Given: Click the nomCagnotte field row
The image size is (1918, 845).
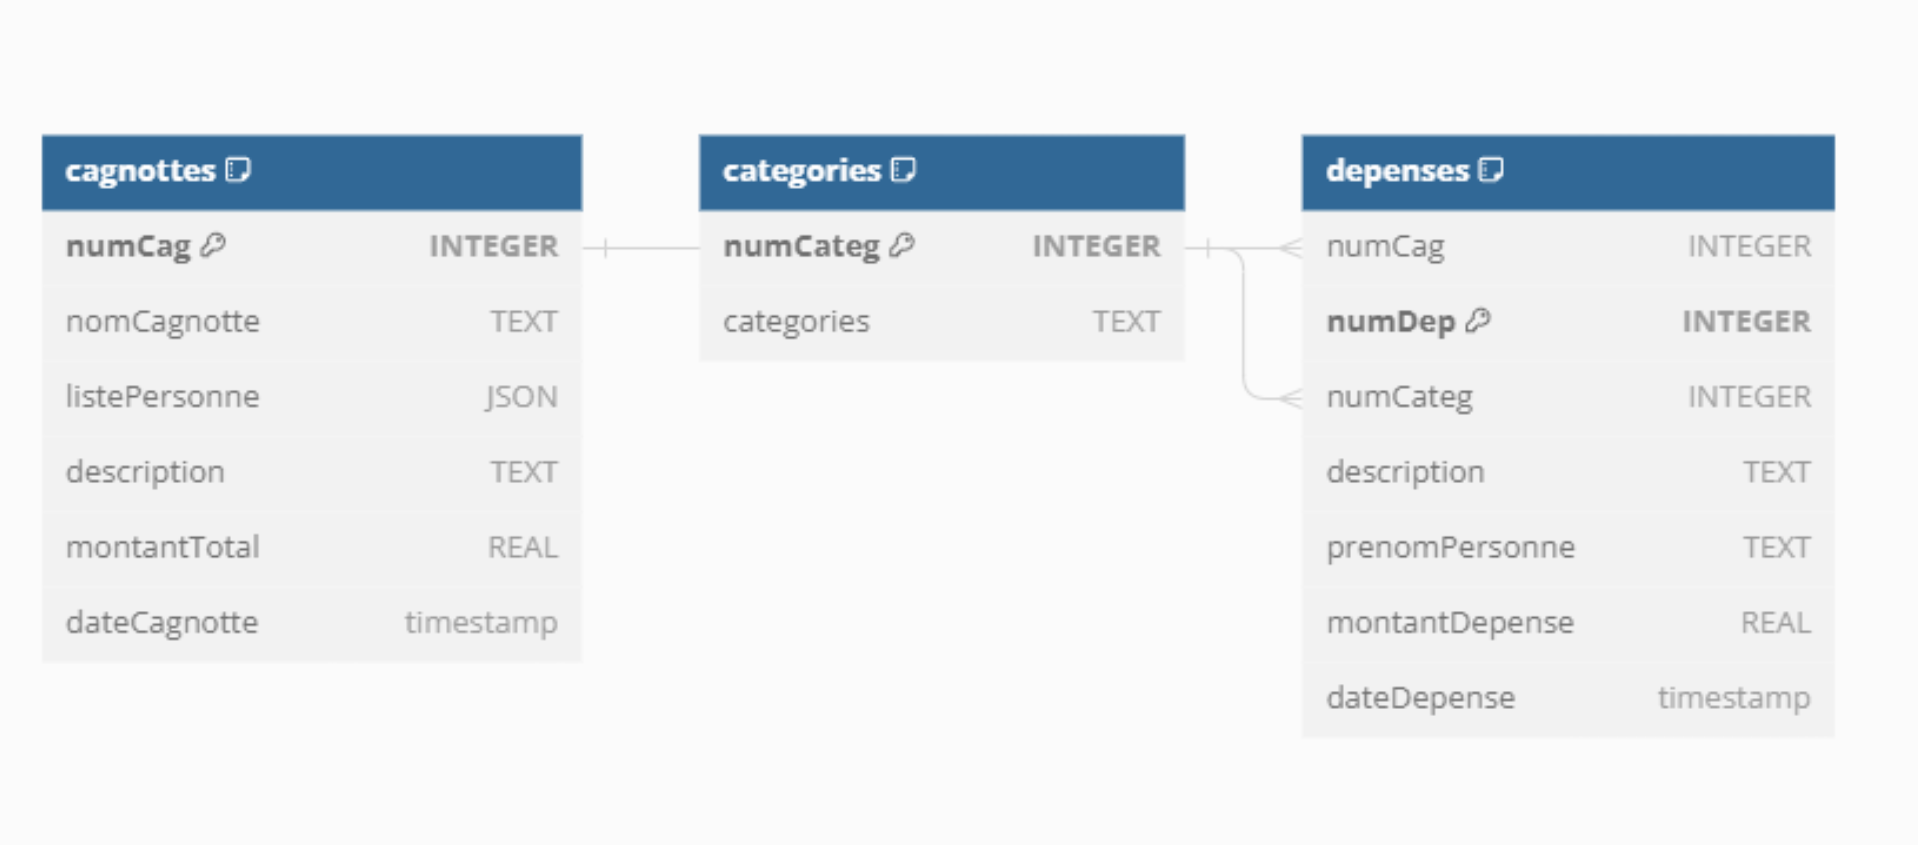Looking at the screenshot, I should (x=311, y=322).
